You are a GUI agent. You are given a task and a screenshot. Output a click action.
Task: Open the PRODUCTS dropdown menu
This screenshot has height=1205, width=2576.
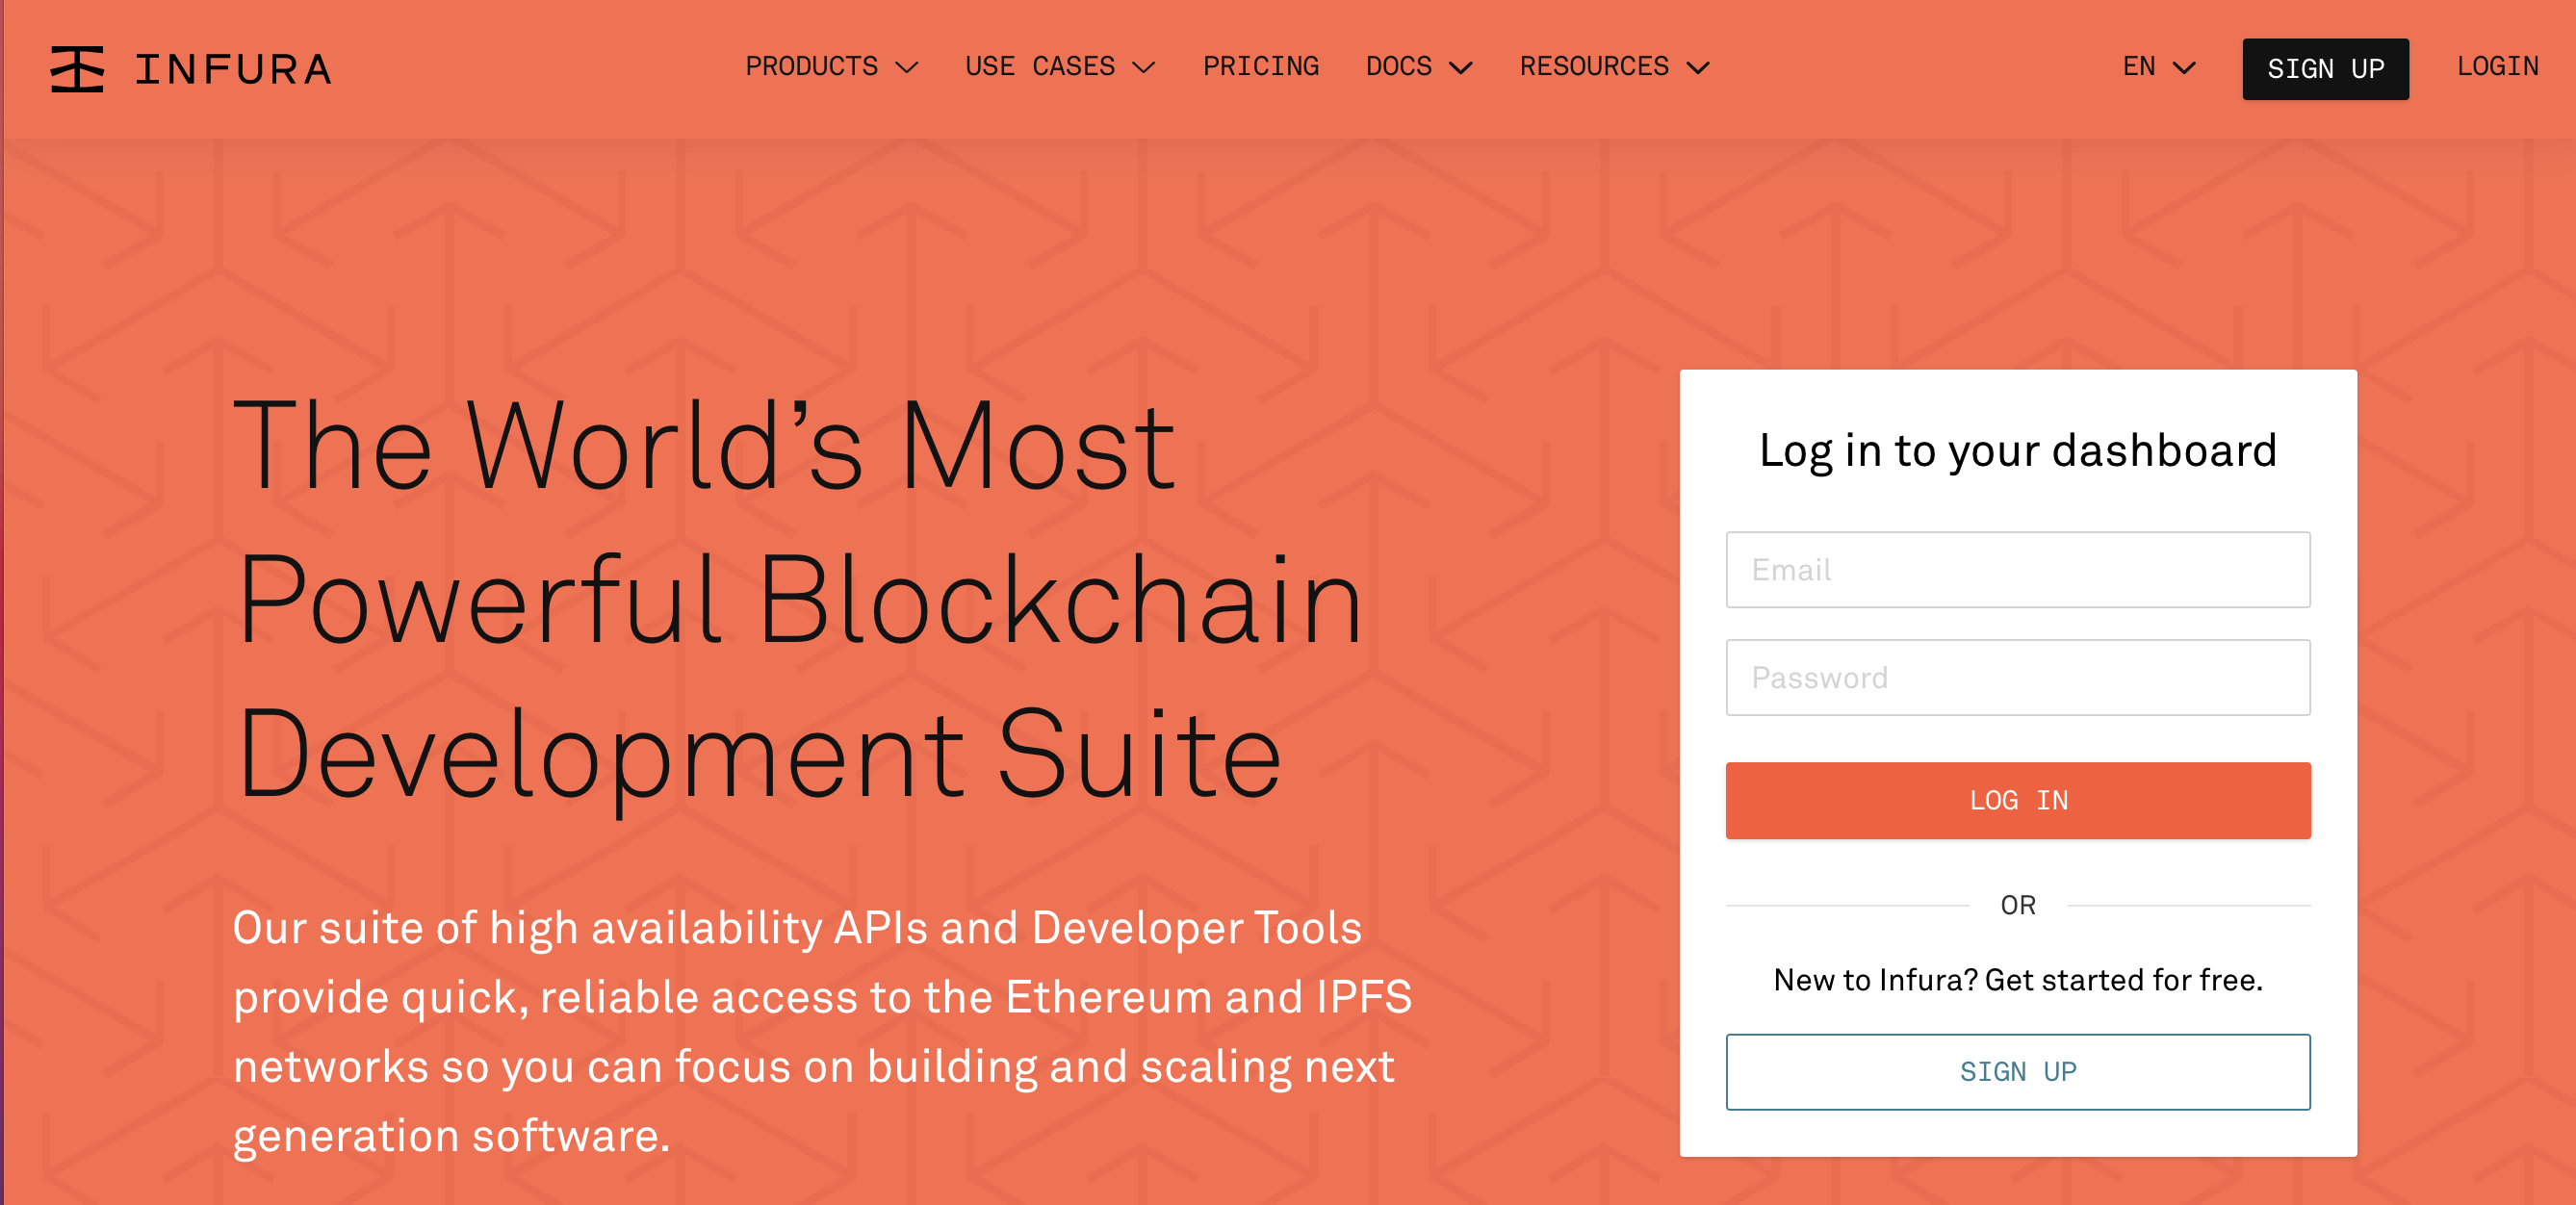pos(828,65)
